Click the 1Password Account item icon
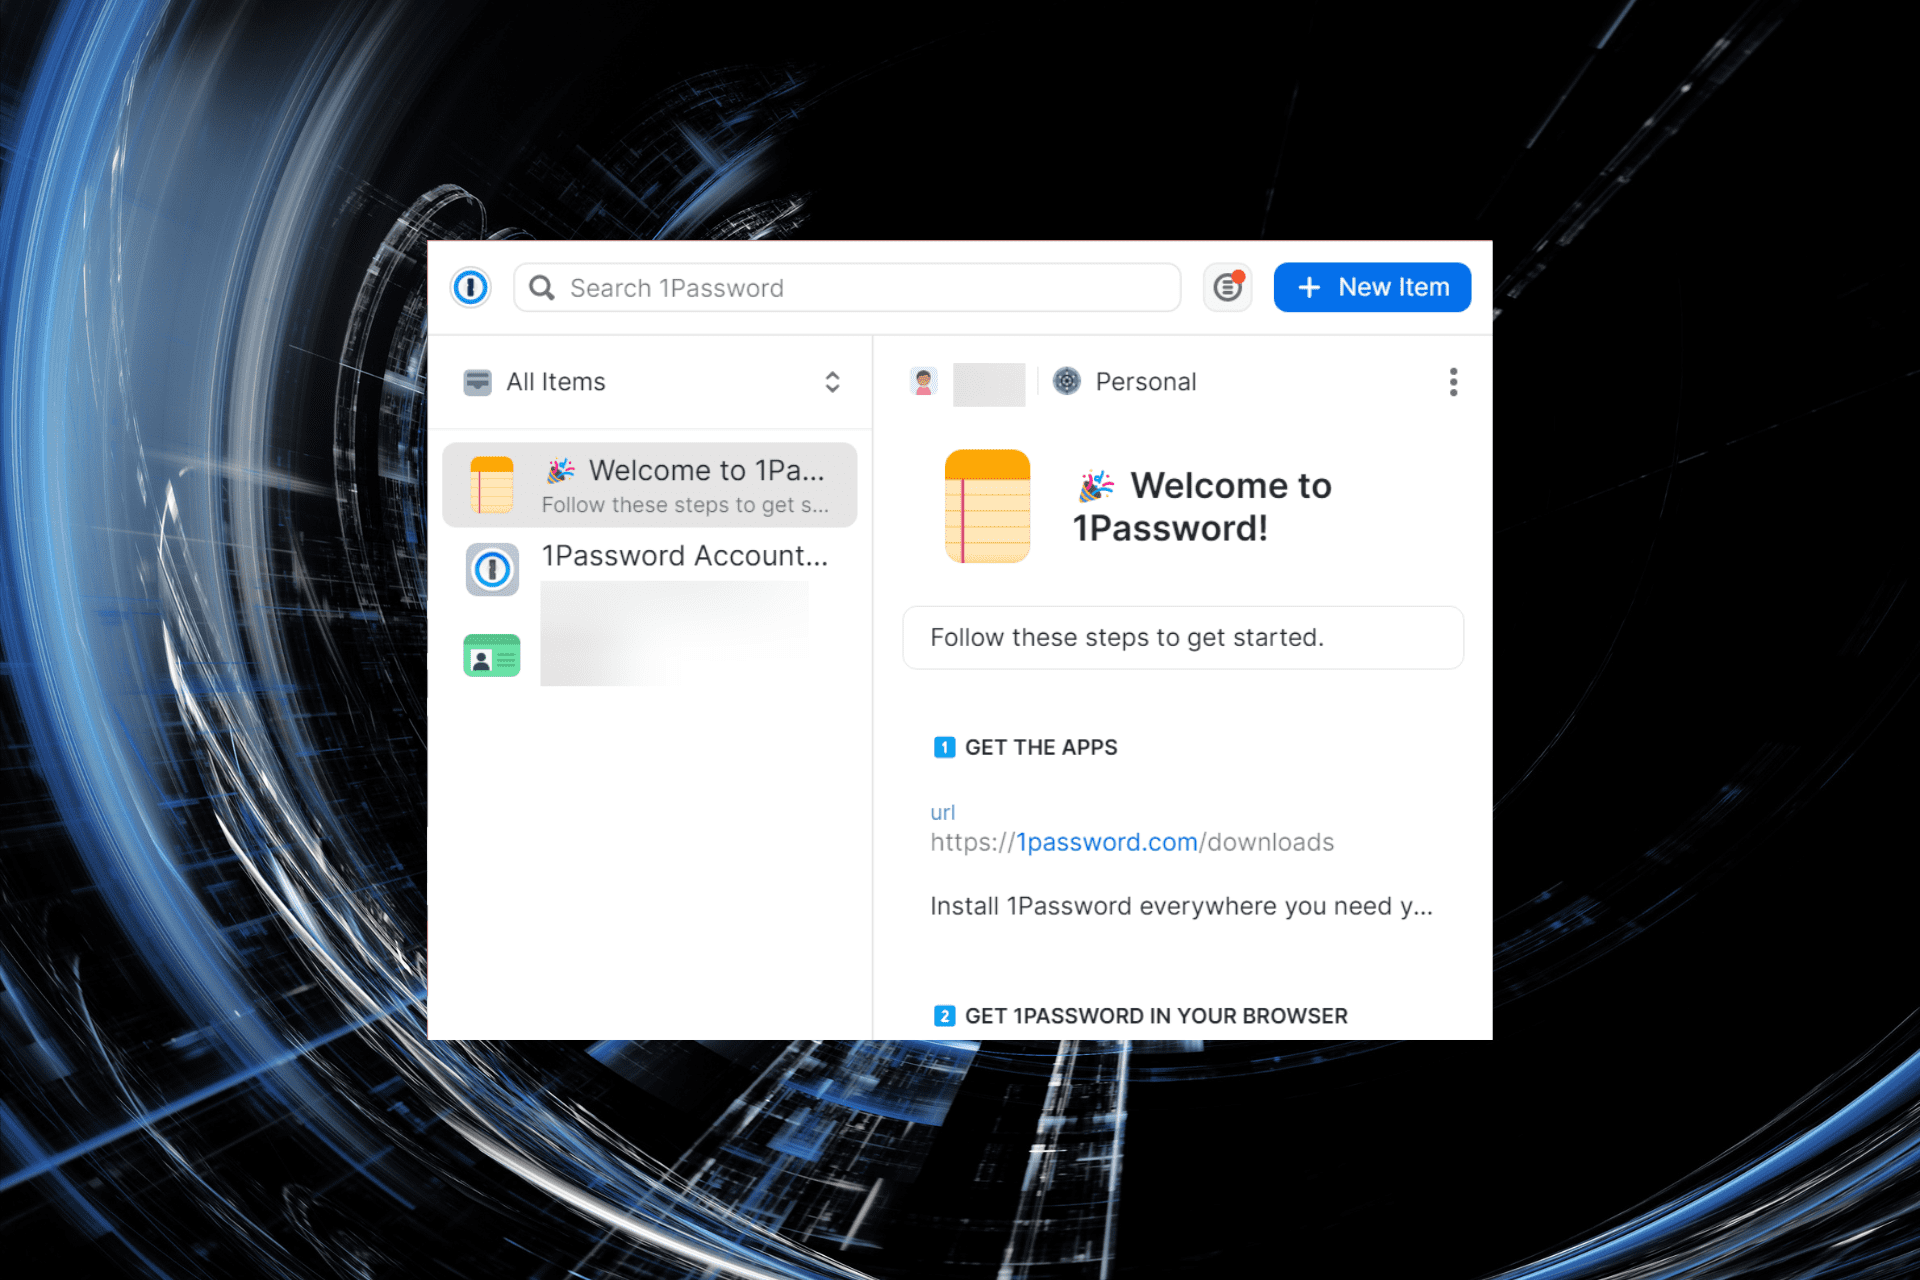Viewport: 1920px width, 1280px height. pyautogui.click(x=491, y=570)
